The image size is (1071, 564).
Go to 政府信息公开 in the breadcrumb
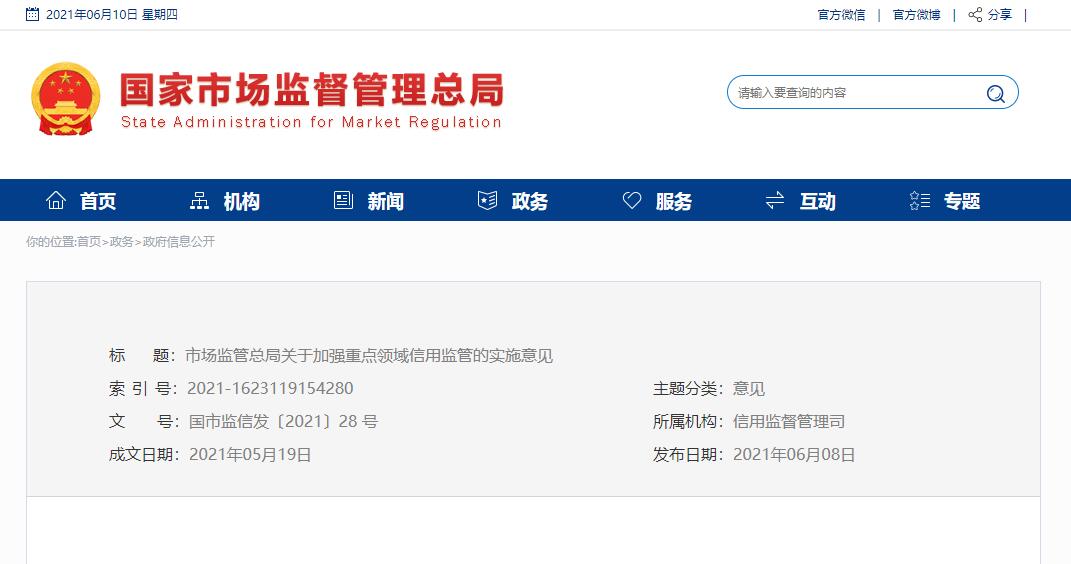click(x=179, y=242)
